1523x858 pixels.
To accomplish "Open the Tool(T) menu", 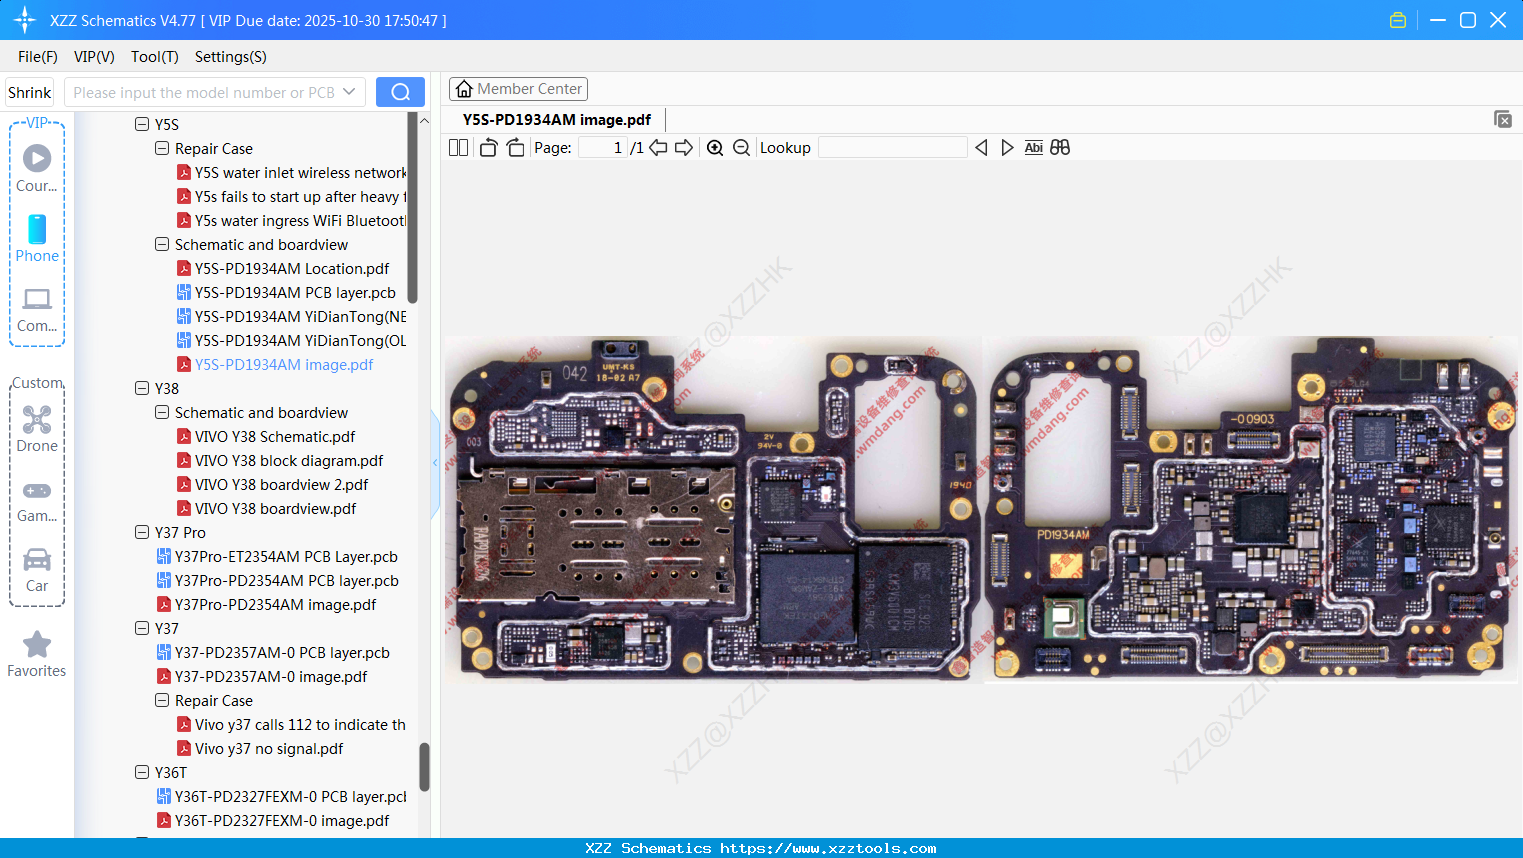I will coord(155,57).
